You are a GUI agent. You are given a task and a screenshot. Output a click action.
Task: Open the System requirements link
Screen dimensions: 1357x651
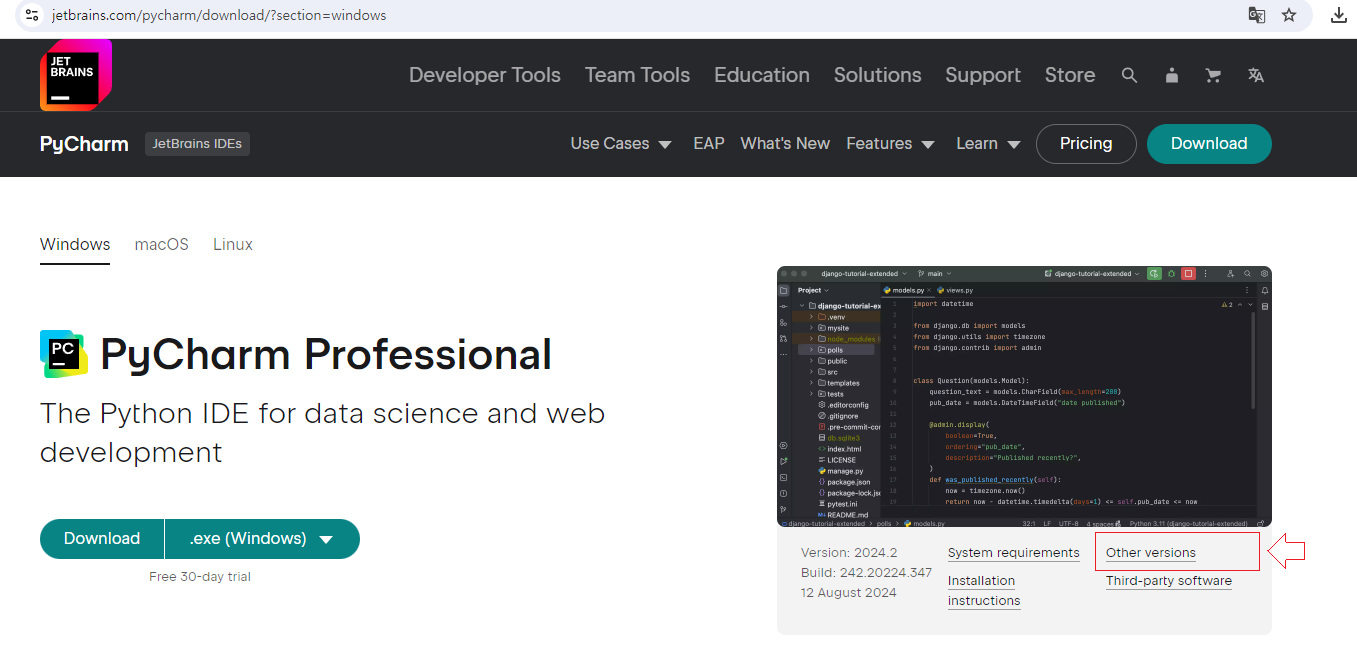(1014, 553)
